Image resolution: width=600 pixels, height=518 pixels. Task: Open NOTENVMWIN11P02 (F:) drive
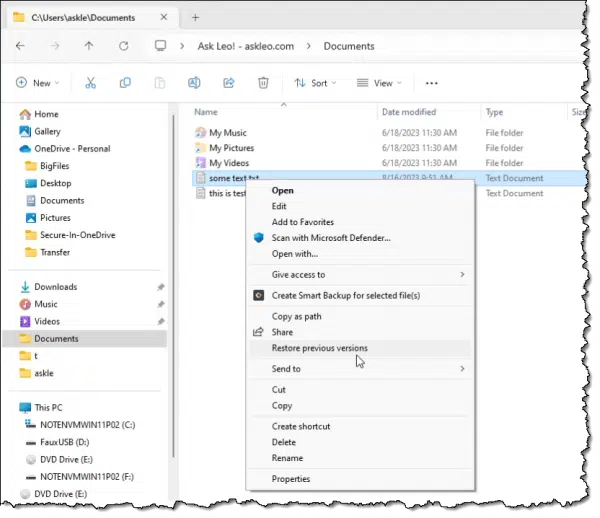pyautogui.click(x=86, y=477)
